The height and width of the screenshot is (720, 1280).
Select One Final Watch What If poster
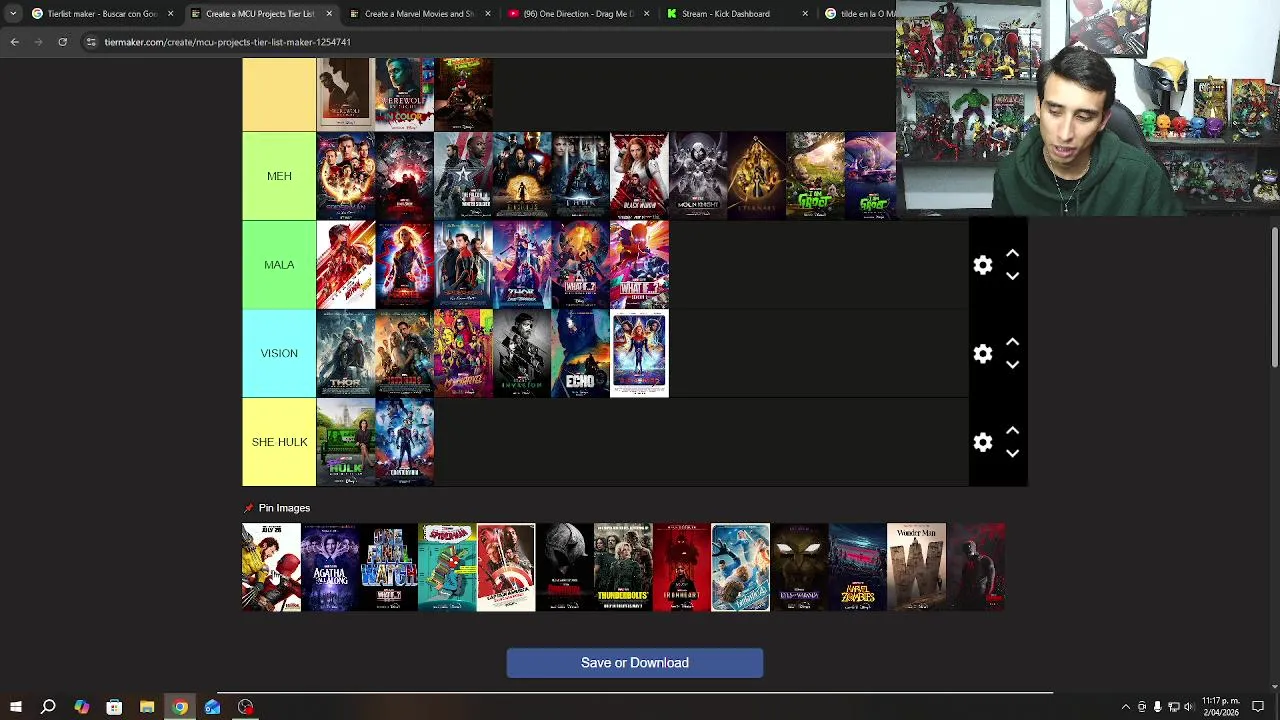click(388, 567)
